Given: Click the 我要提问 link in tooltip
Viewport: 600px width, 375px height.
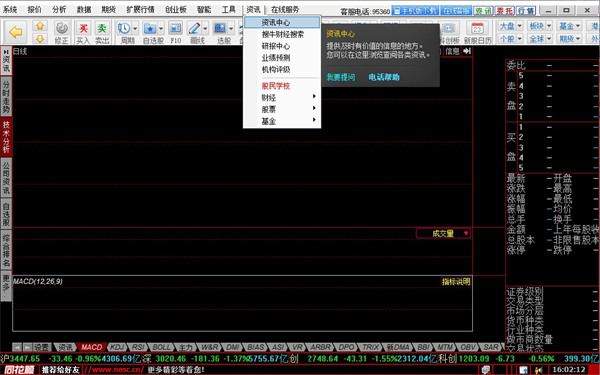Looking at the screenshot, I should pyautogui.click(x=341, y=77).
